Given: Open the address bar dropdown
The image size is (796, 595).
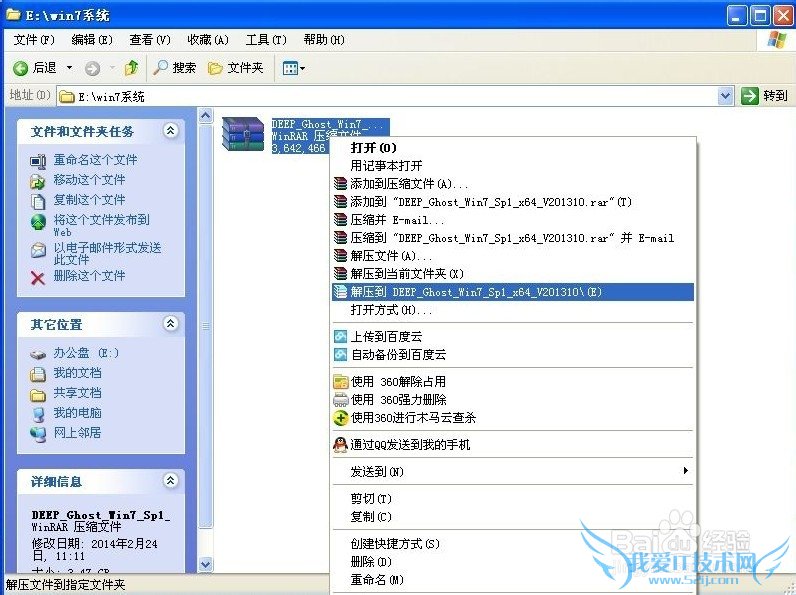Looking at the screenshot, I should [726, 95].
